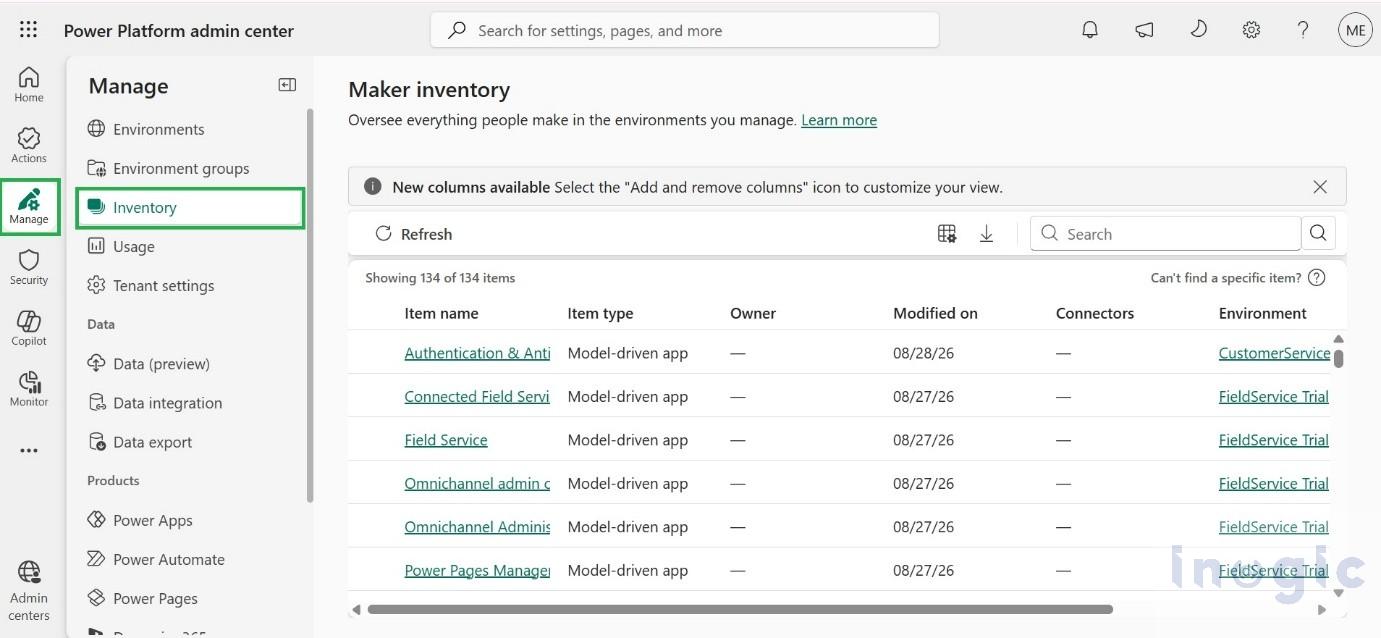
Task: Sort by Item name column header
Action: 441,313
